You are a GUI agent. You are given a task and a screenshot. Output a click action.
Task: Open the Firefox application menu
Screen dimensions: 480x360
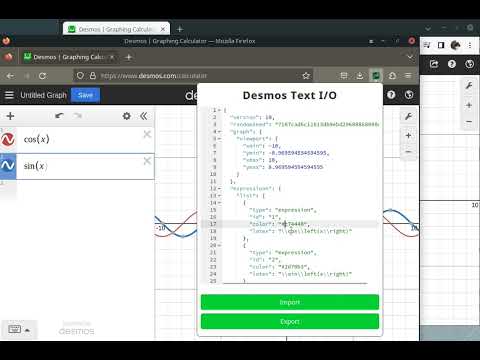pos(408,76)
